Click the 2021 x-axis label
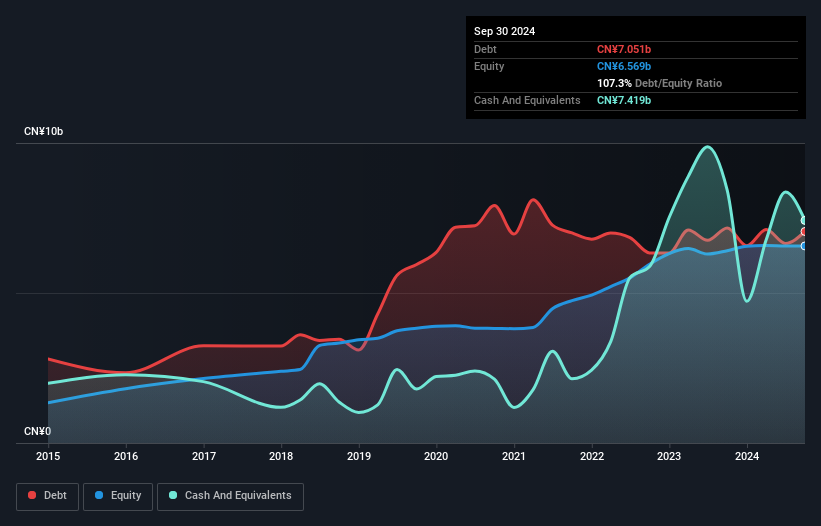This screenshot has width=821, height=526. [514, 456]
